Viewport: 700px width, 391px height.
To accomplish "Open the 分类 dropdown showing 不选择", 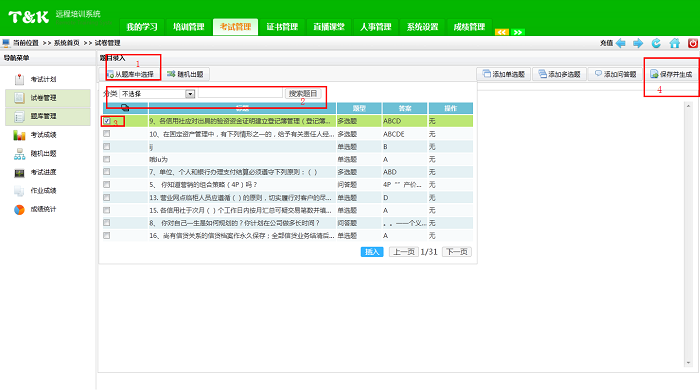I will [x=157, y=94].
